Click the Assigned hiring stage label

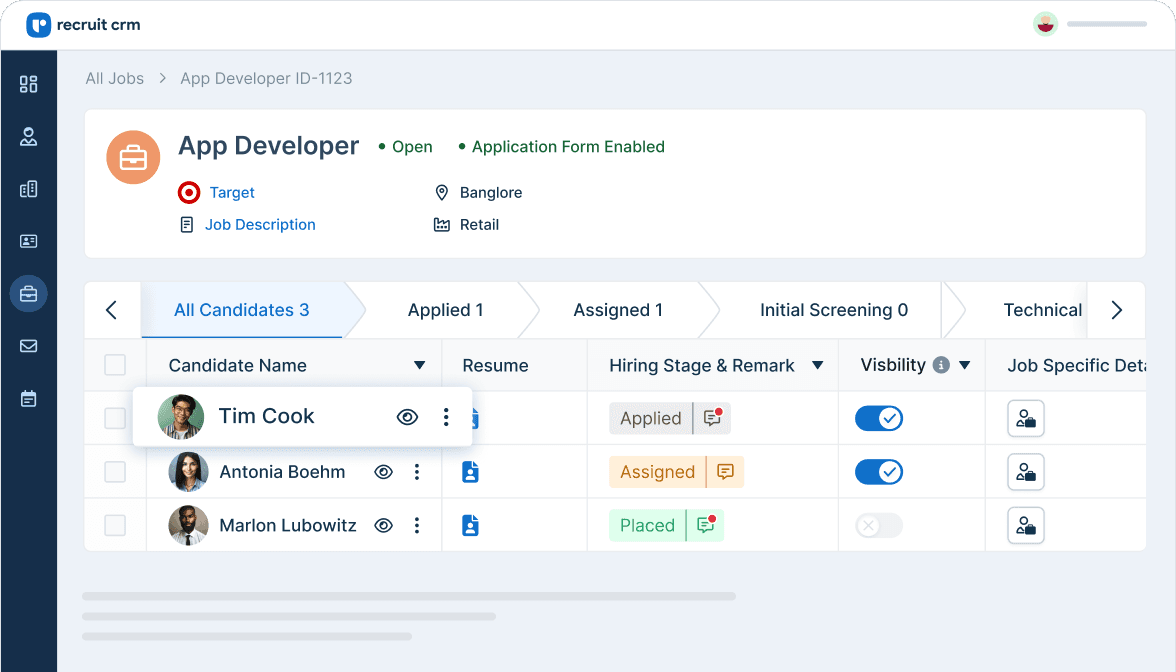657,472
